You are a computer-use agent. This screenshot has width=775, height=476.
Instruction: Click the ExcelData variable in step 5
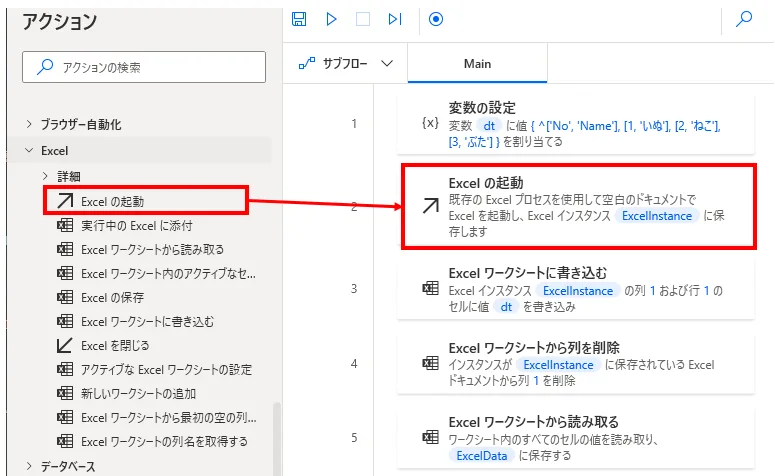[484, 456]
